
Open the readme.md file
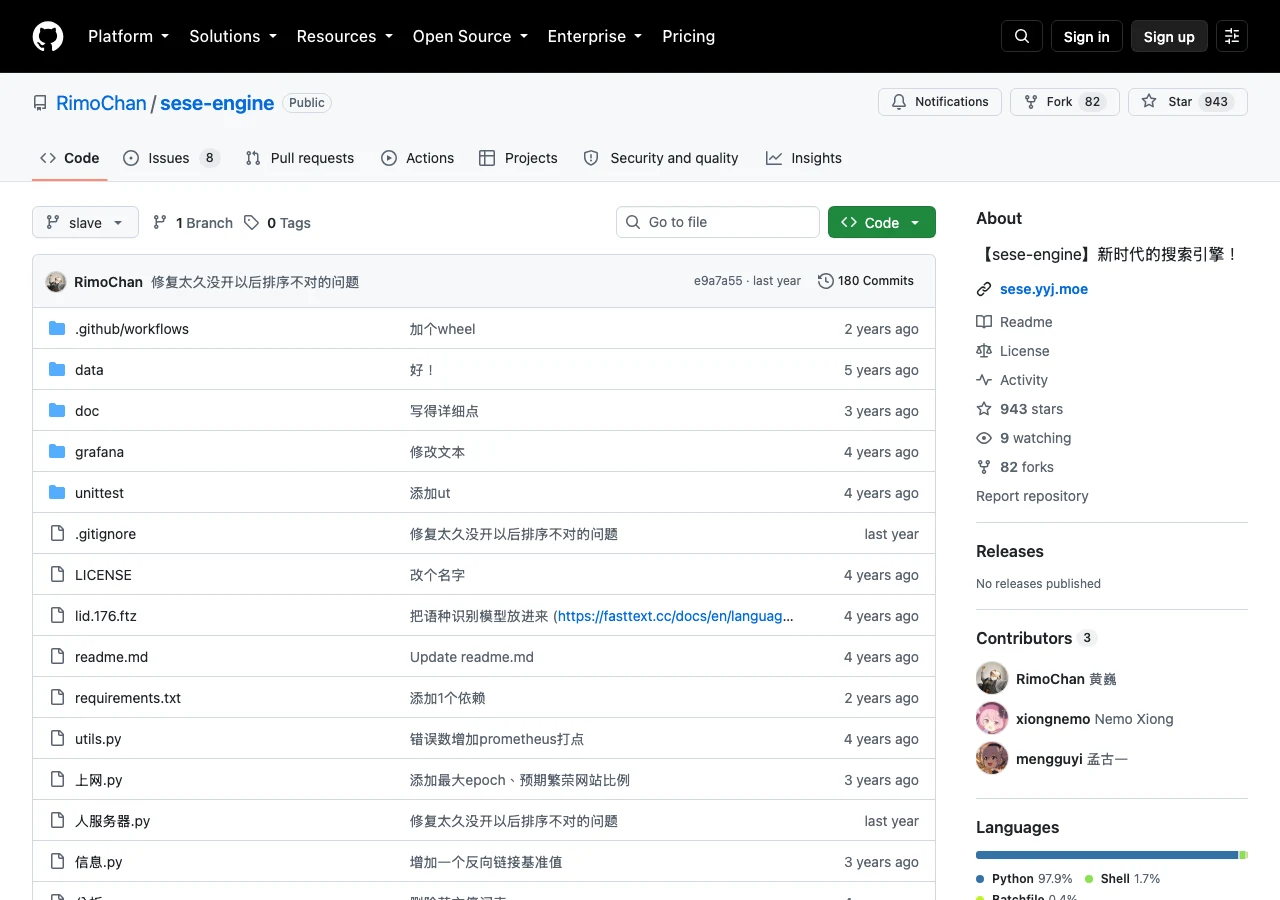111,656
